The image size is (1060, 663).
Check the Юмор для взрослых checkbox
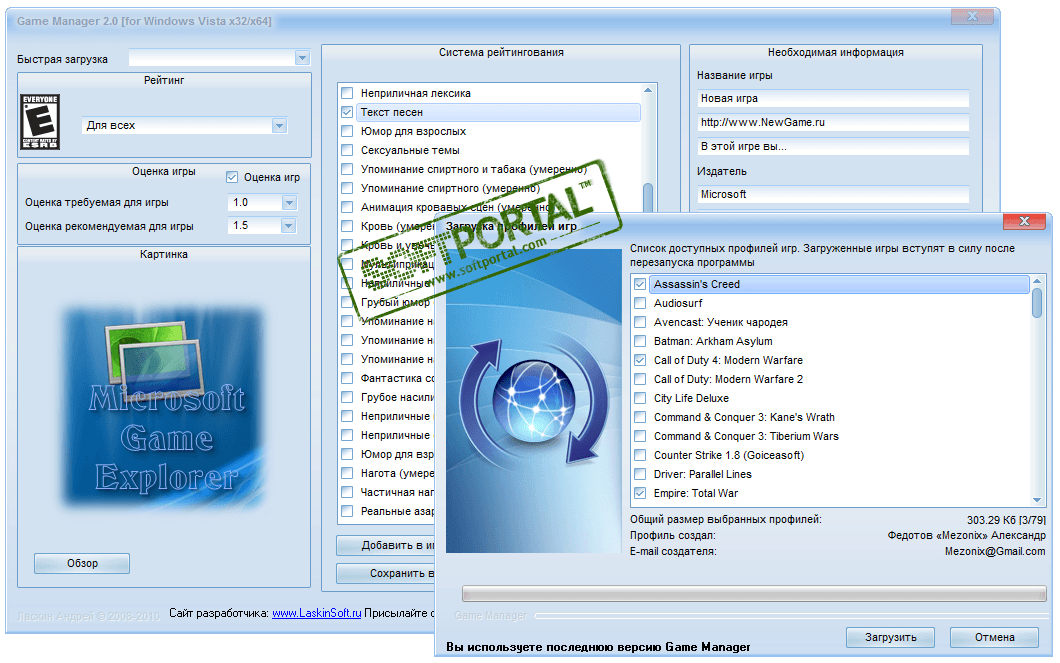(347, 131)
